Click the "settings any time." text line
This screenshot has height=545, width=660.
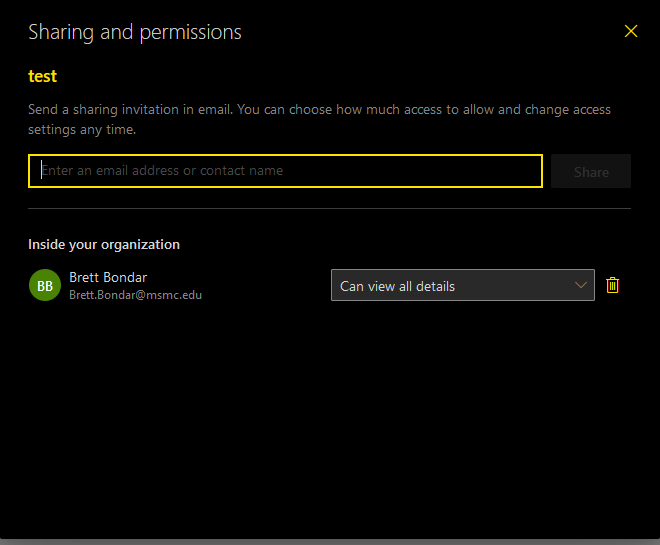tap(82, 130)
